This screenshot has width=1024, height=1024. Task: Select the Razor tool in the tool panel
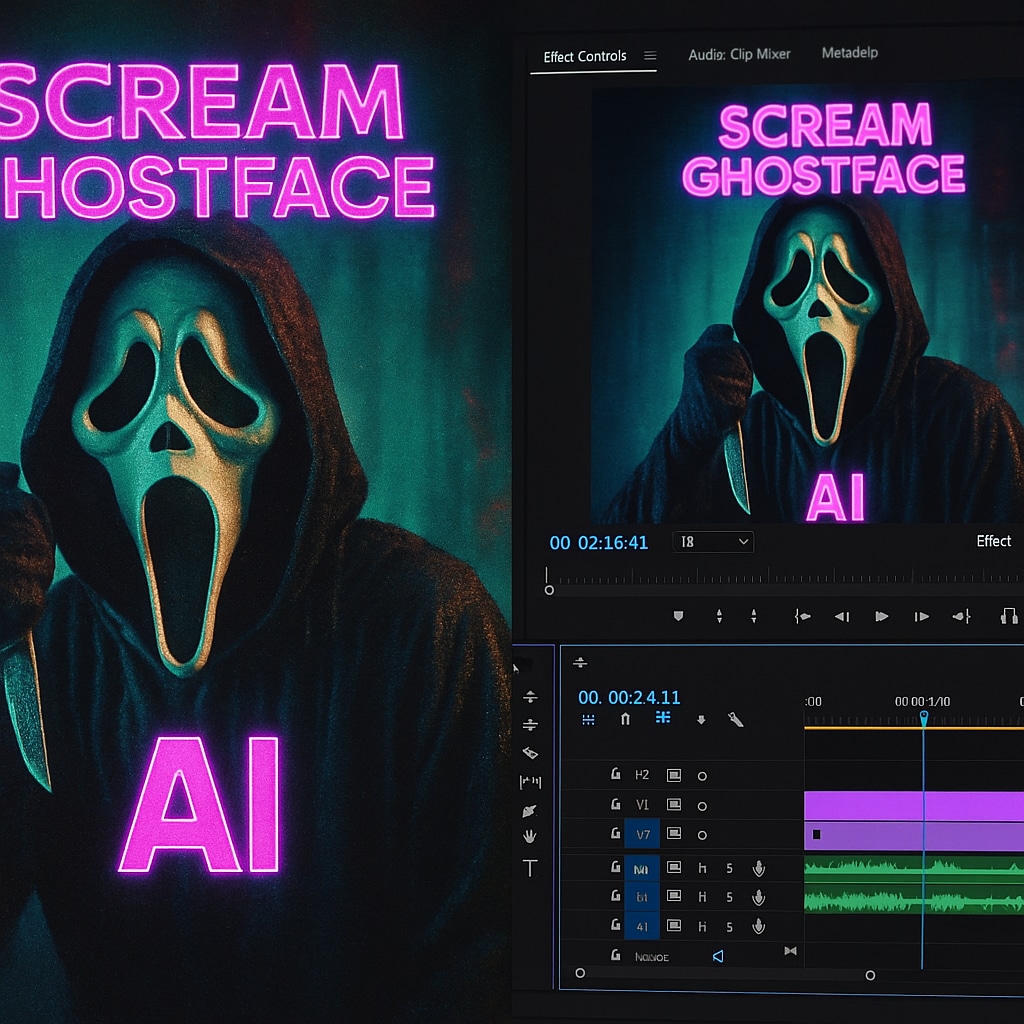pyautogui.click(x=530, y=753)
